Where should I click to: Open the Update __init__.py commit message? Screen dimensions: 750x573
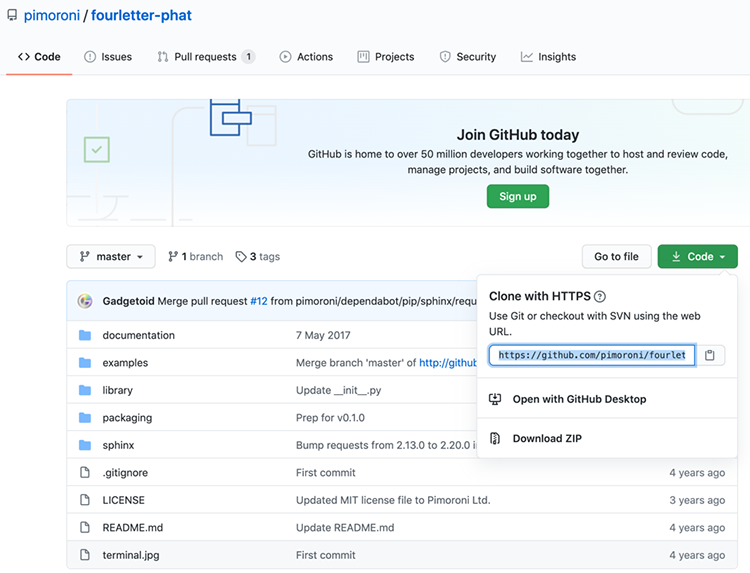point(339,390)
